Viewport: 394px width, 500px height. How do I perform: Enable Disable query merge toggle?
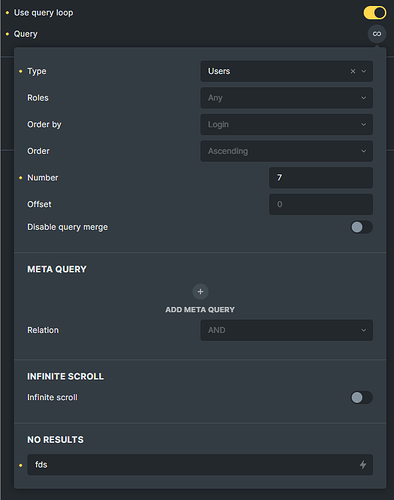point(361,227)
